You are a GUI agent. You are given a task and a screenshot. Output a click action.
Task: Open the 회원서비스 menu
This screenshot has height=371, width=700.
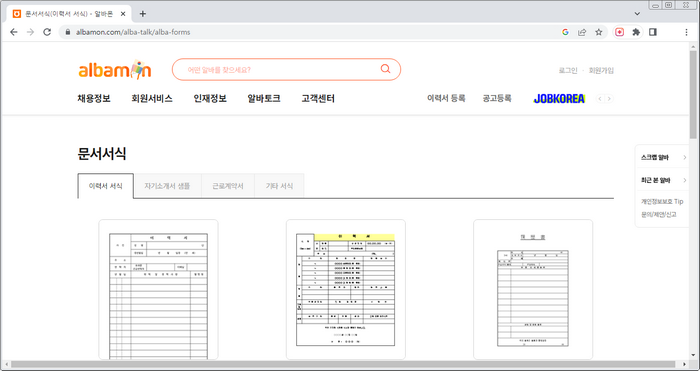[x=152, y=99]
